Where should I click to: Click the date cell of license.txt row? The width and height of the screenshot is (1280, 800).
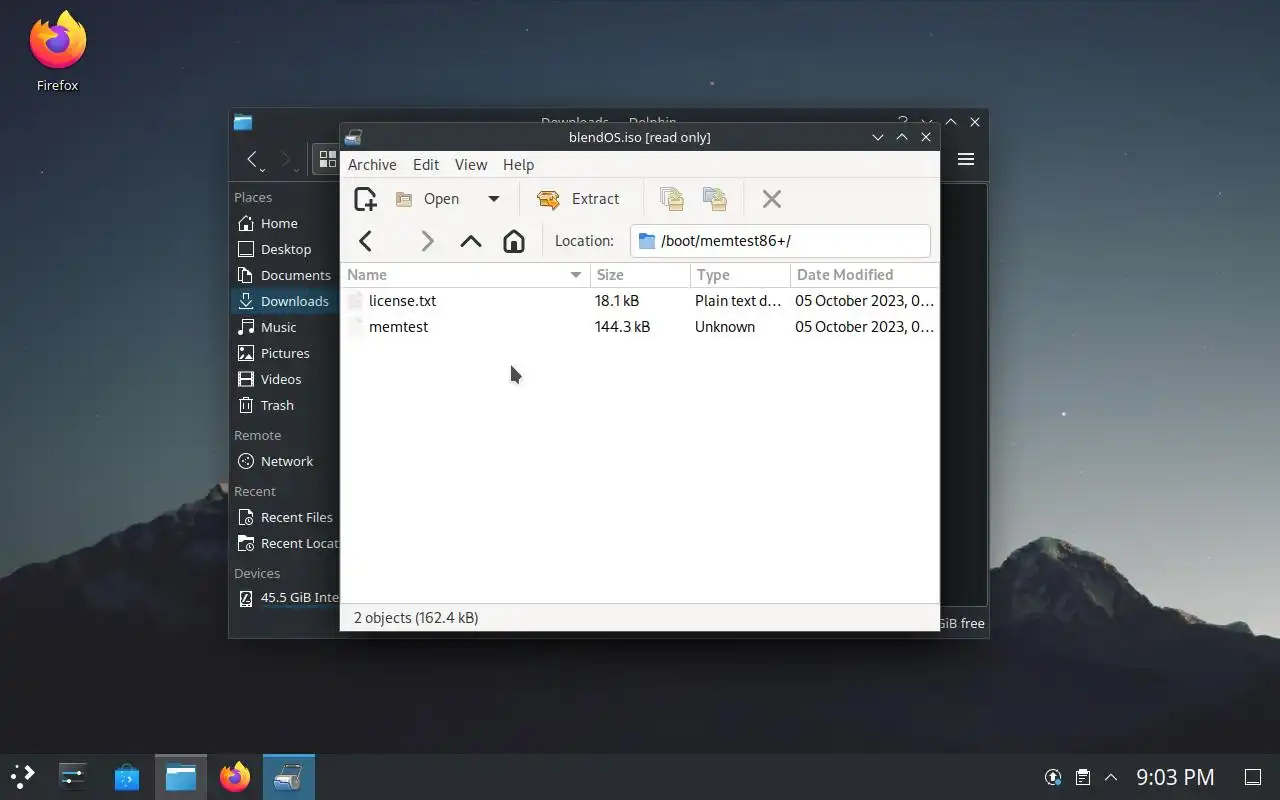coord(864,301)
